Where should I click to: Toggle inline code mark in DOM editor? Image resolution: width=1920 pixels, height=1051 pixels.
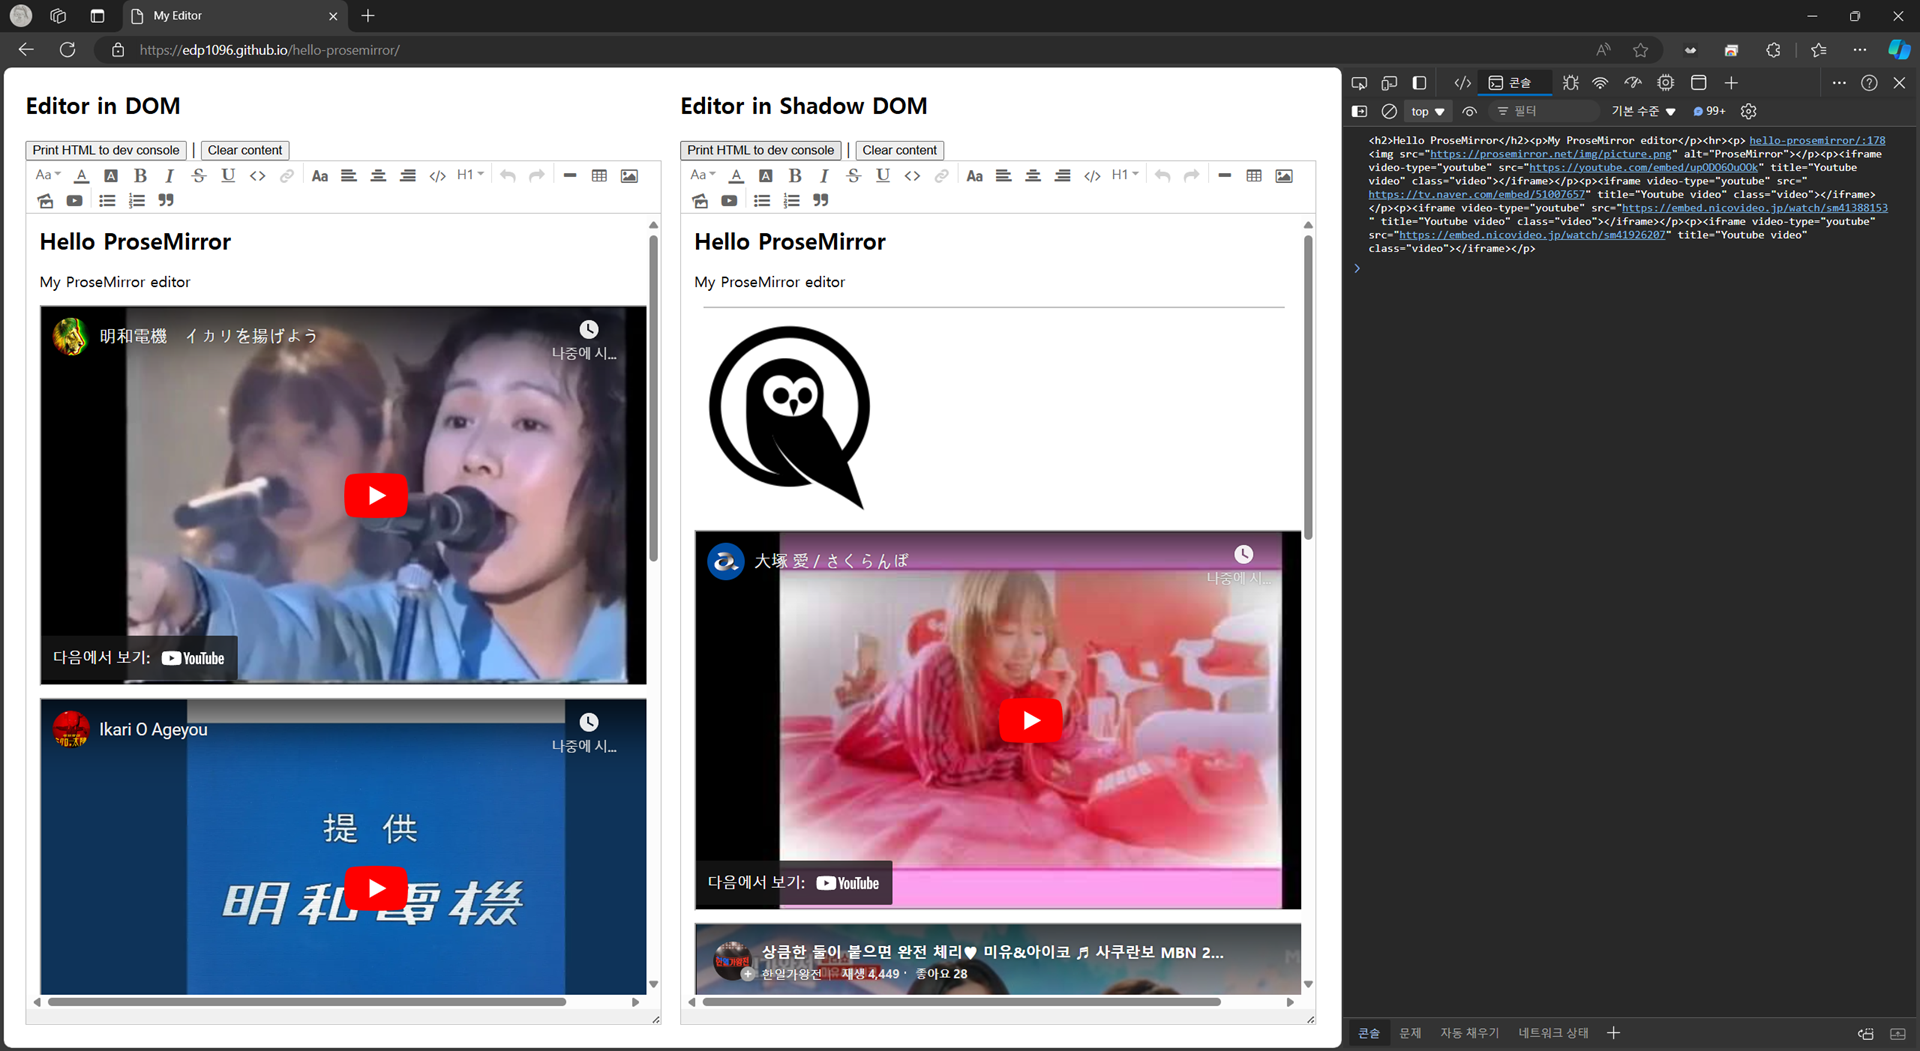point(257,176)
